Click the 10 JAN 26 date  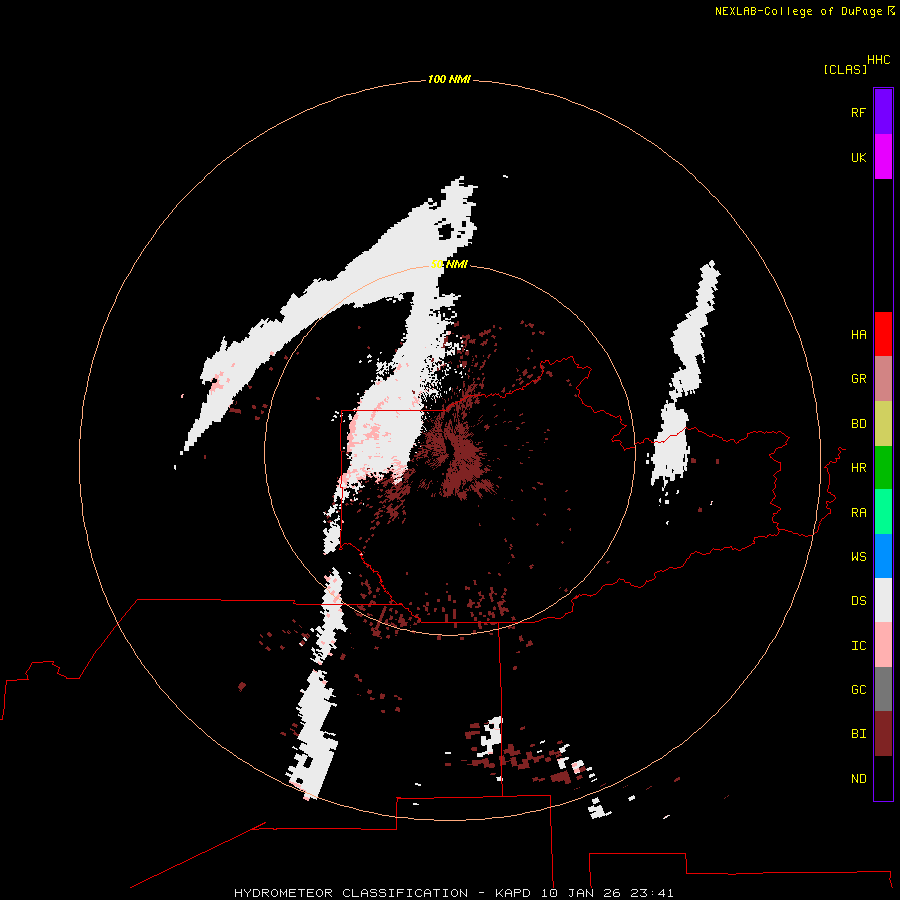[580, 893]
